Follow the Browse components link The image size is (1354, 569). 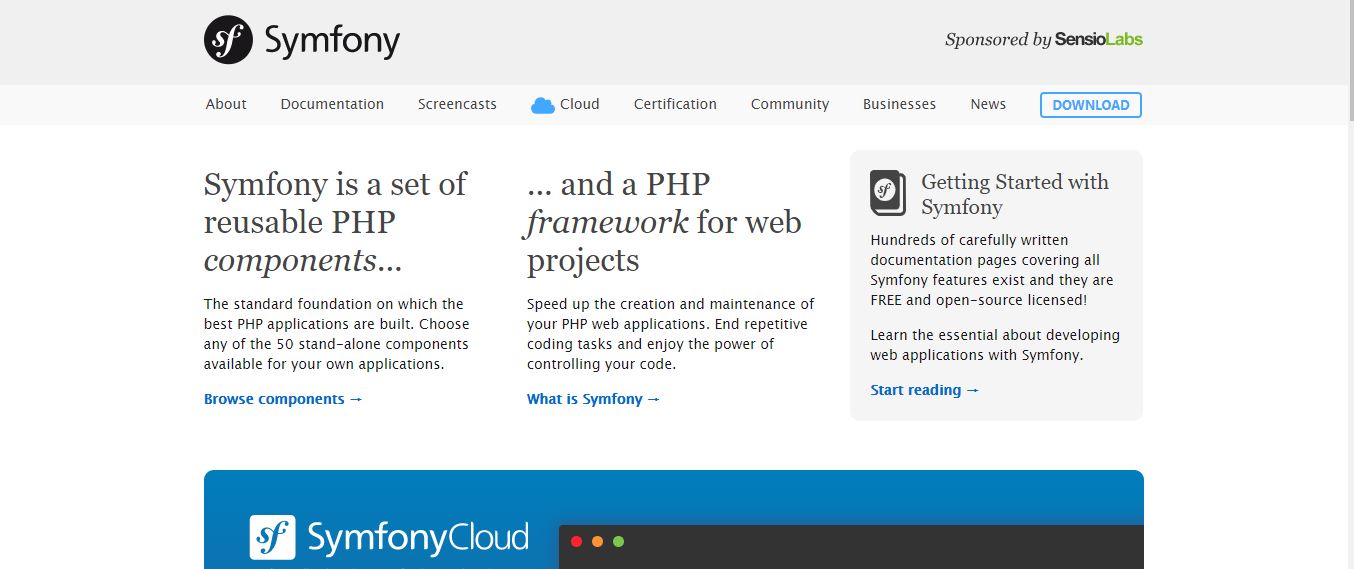(x=283, y=399)
